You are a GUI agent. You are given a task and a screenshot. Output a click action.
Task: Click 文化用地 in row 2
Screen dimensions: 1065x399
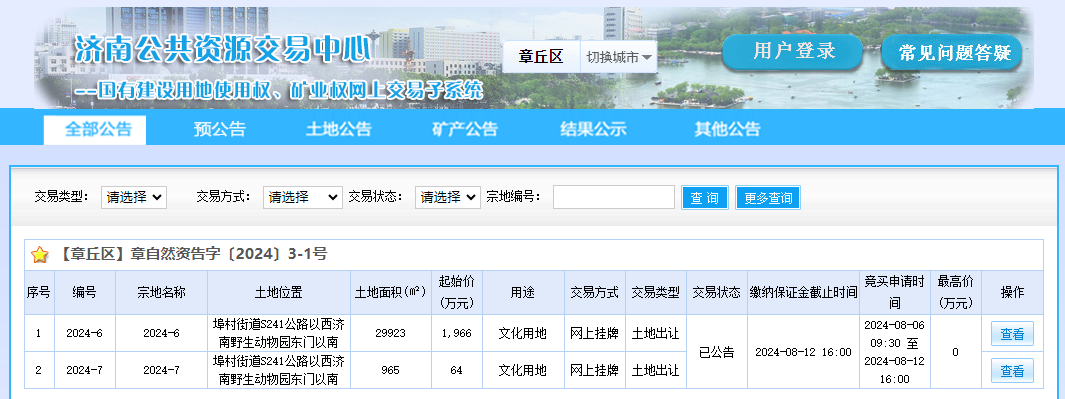(x=523, y=370)
